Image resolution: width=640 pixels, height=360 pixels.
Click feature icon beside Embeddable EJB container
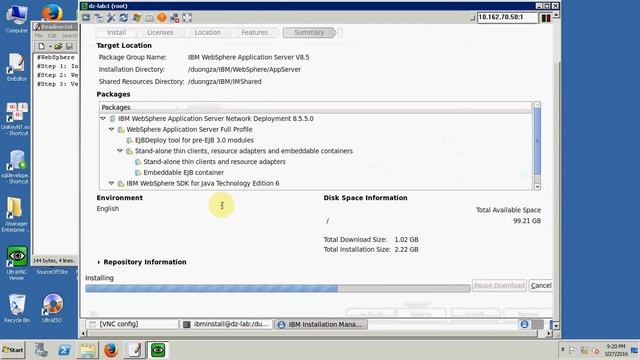point(138,173)
